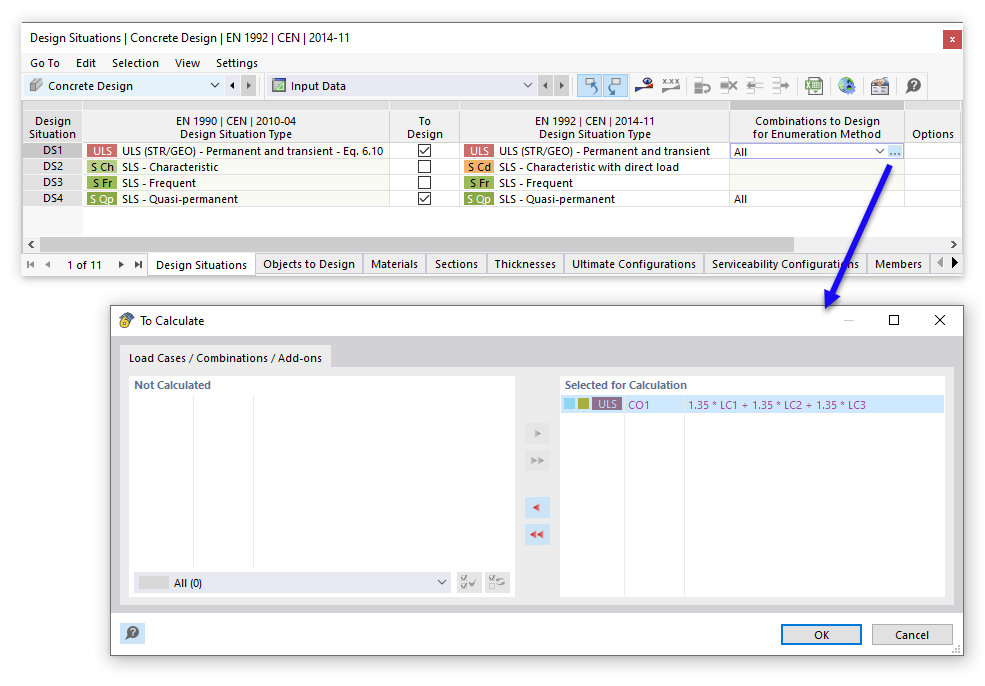Export table to Excel icon
Viewport: 985px width, 686px height.
click(x=814, y=85)
